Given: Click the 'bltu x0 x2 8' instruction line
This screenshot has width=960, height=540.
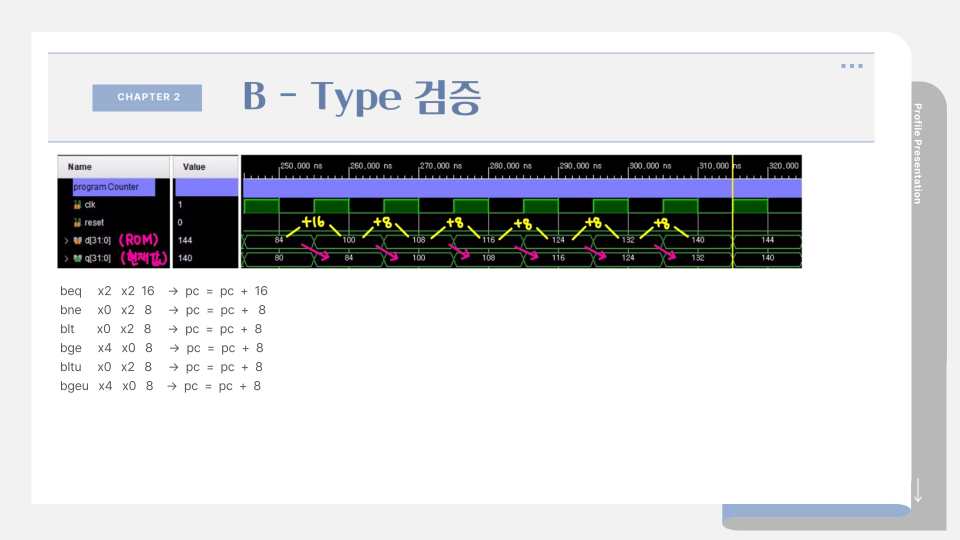Looking at the screenshot, I should (x=161, y=367).
